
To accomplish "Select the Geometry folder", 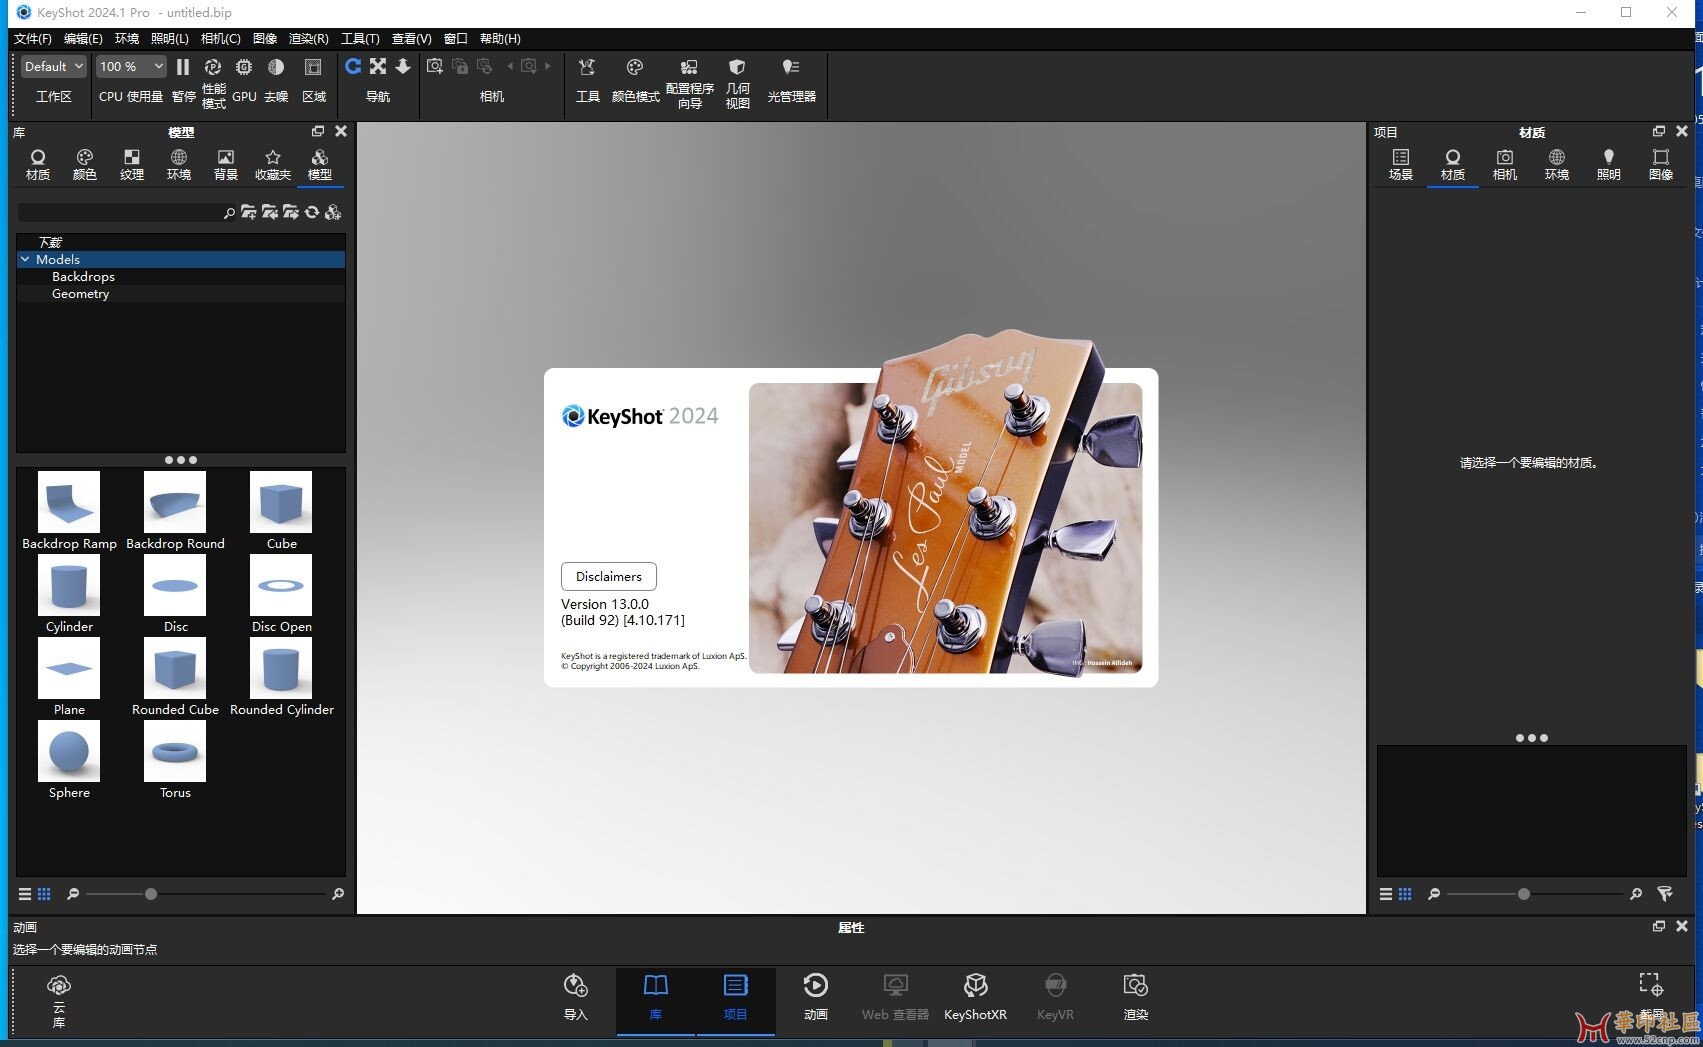I will click(x=80, y=293).
